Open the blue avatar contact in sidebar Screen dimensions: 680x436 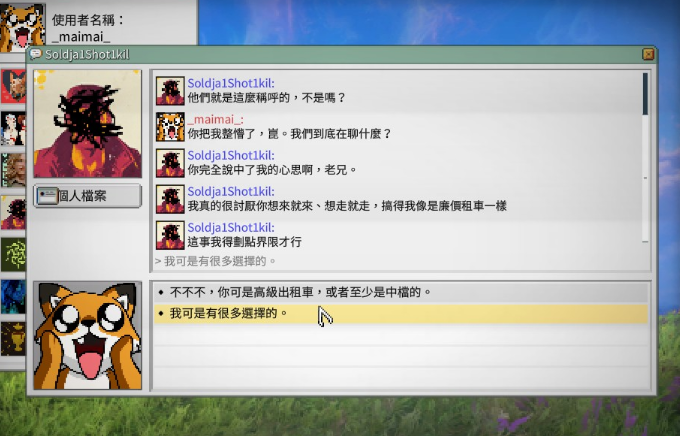13,297
